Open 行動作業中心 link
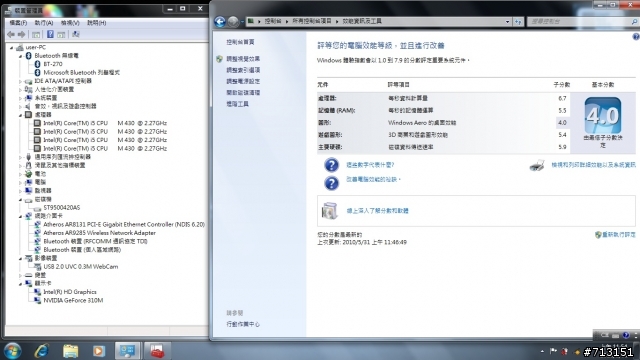Screen dimensions: 640x360 tap(243, 324)
